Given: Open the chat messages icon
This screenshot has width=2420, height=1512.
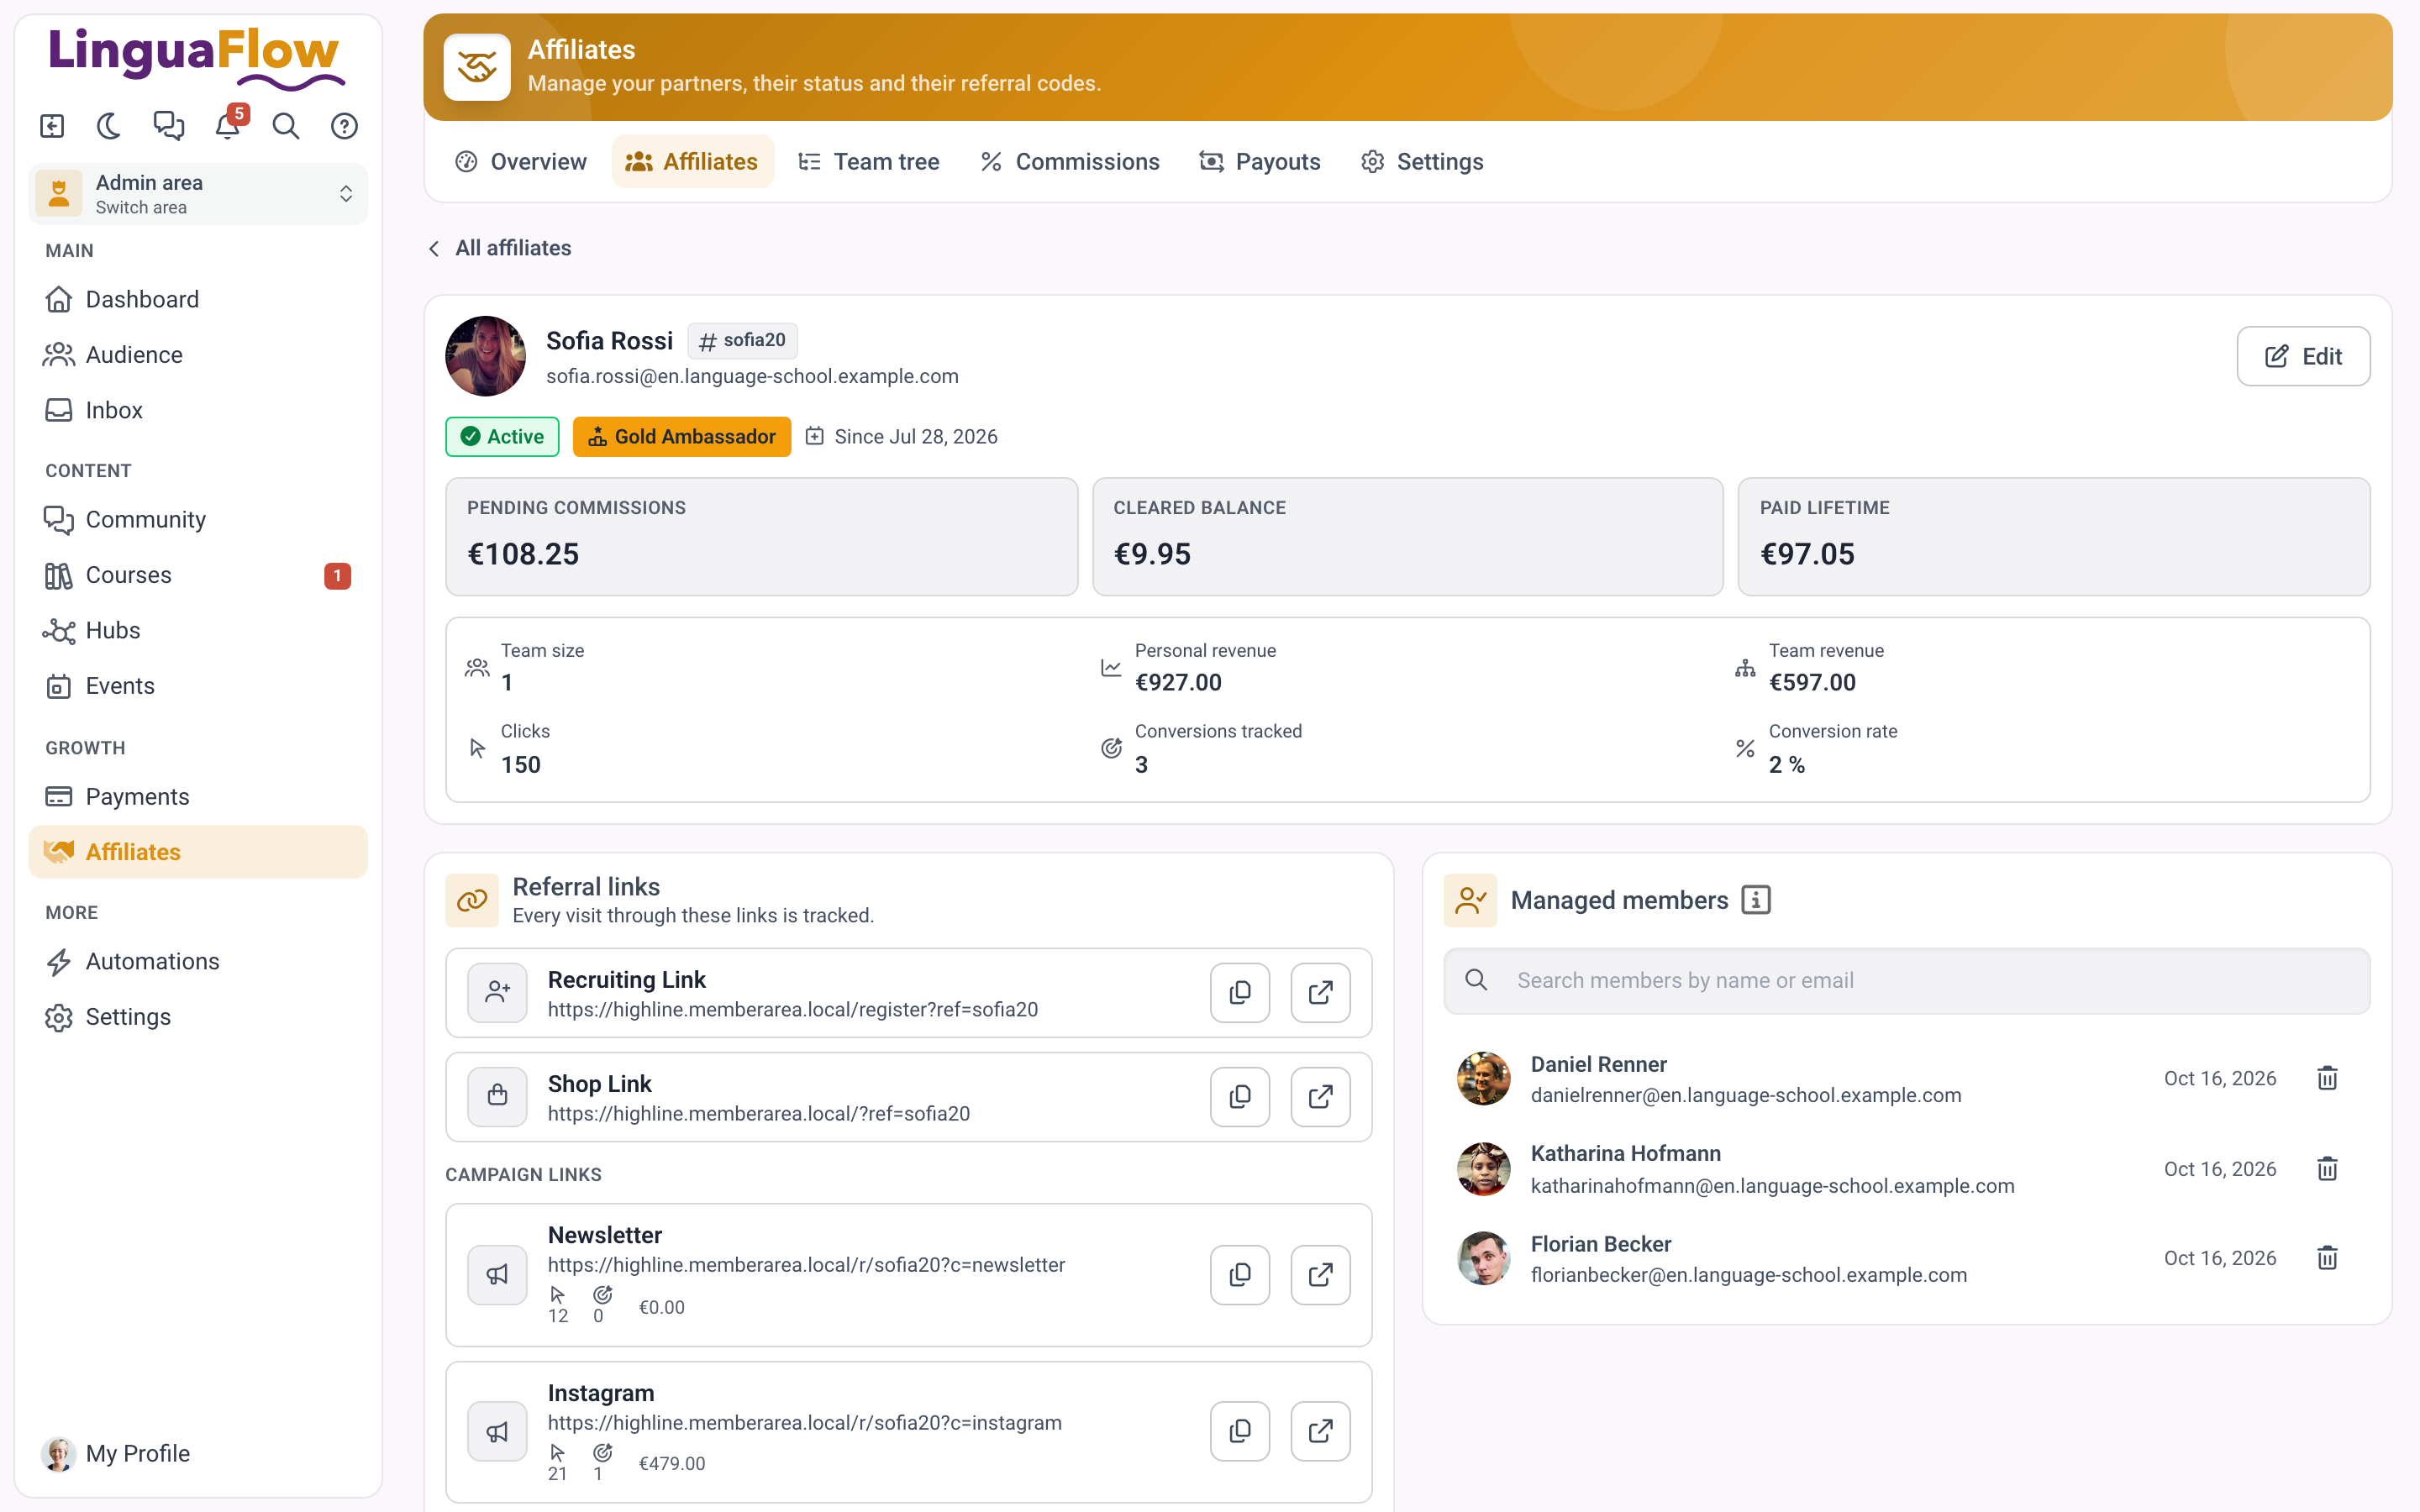Looking at the screenshot, I should pyautogui.click(x=168, y=126).
